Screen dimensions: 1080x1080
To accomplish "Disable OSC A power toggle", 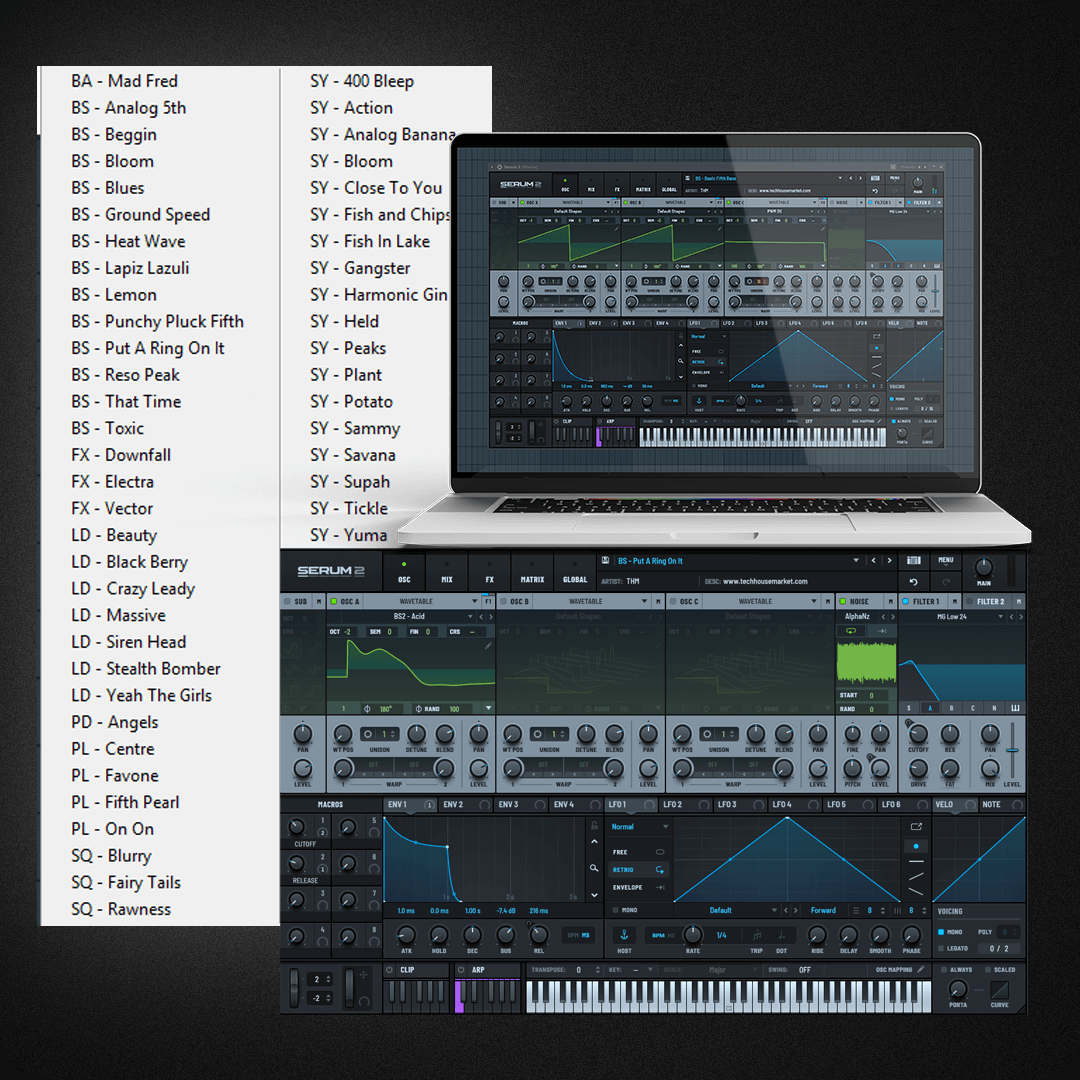I will point(333,601).
